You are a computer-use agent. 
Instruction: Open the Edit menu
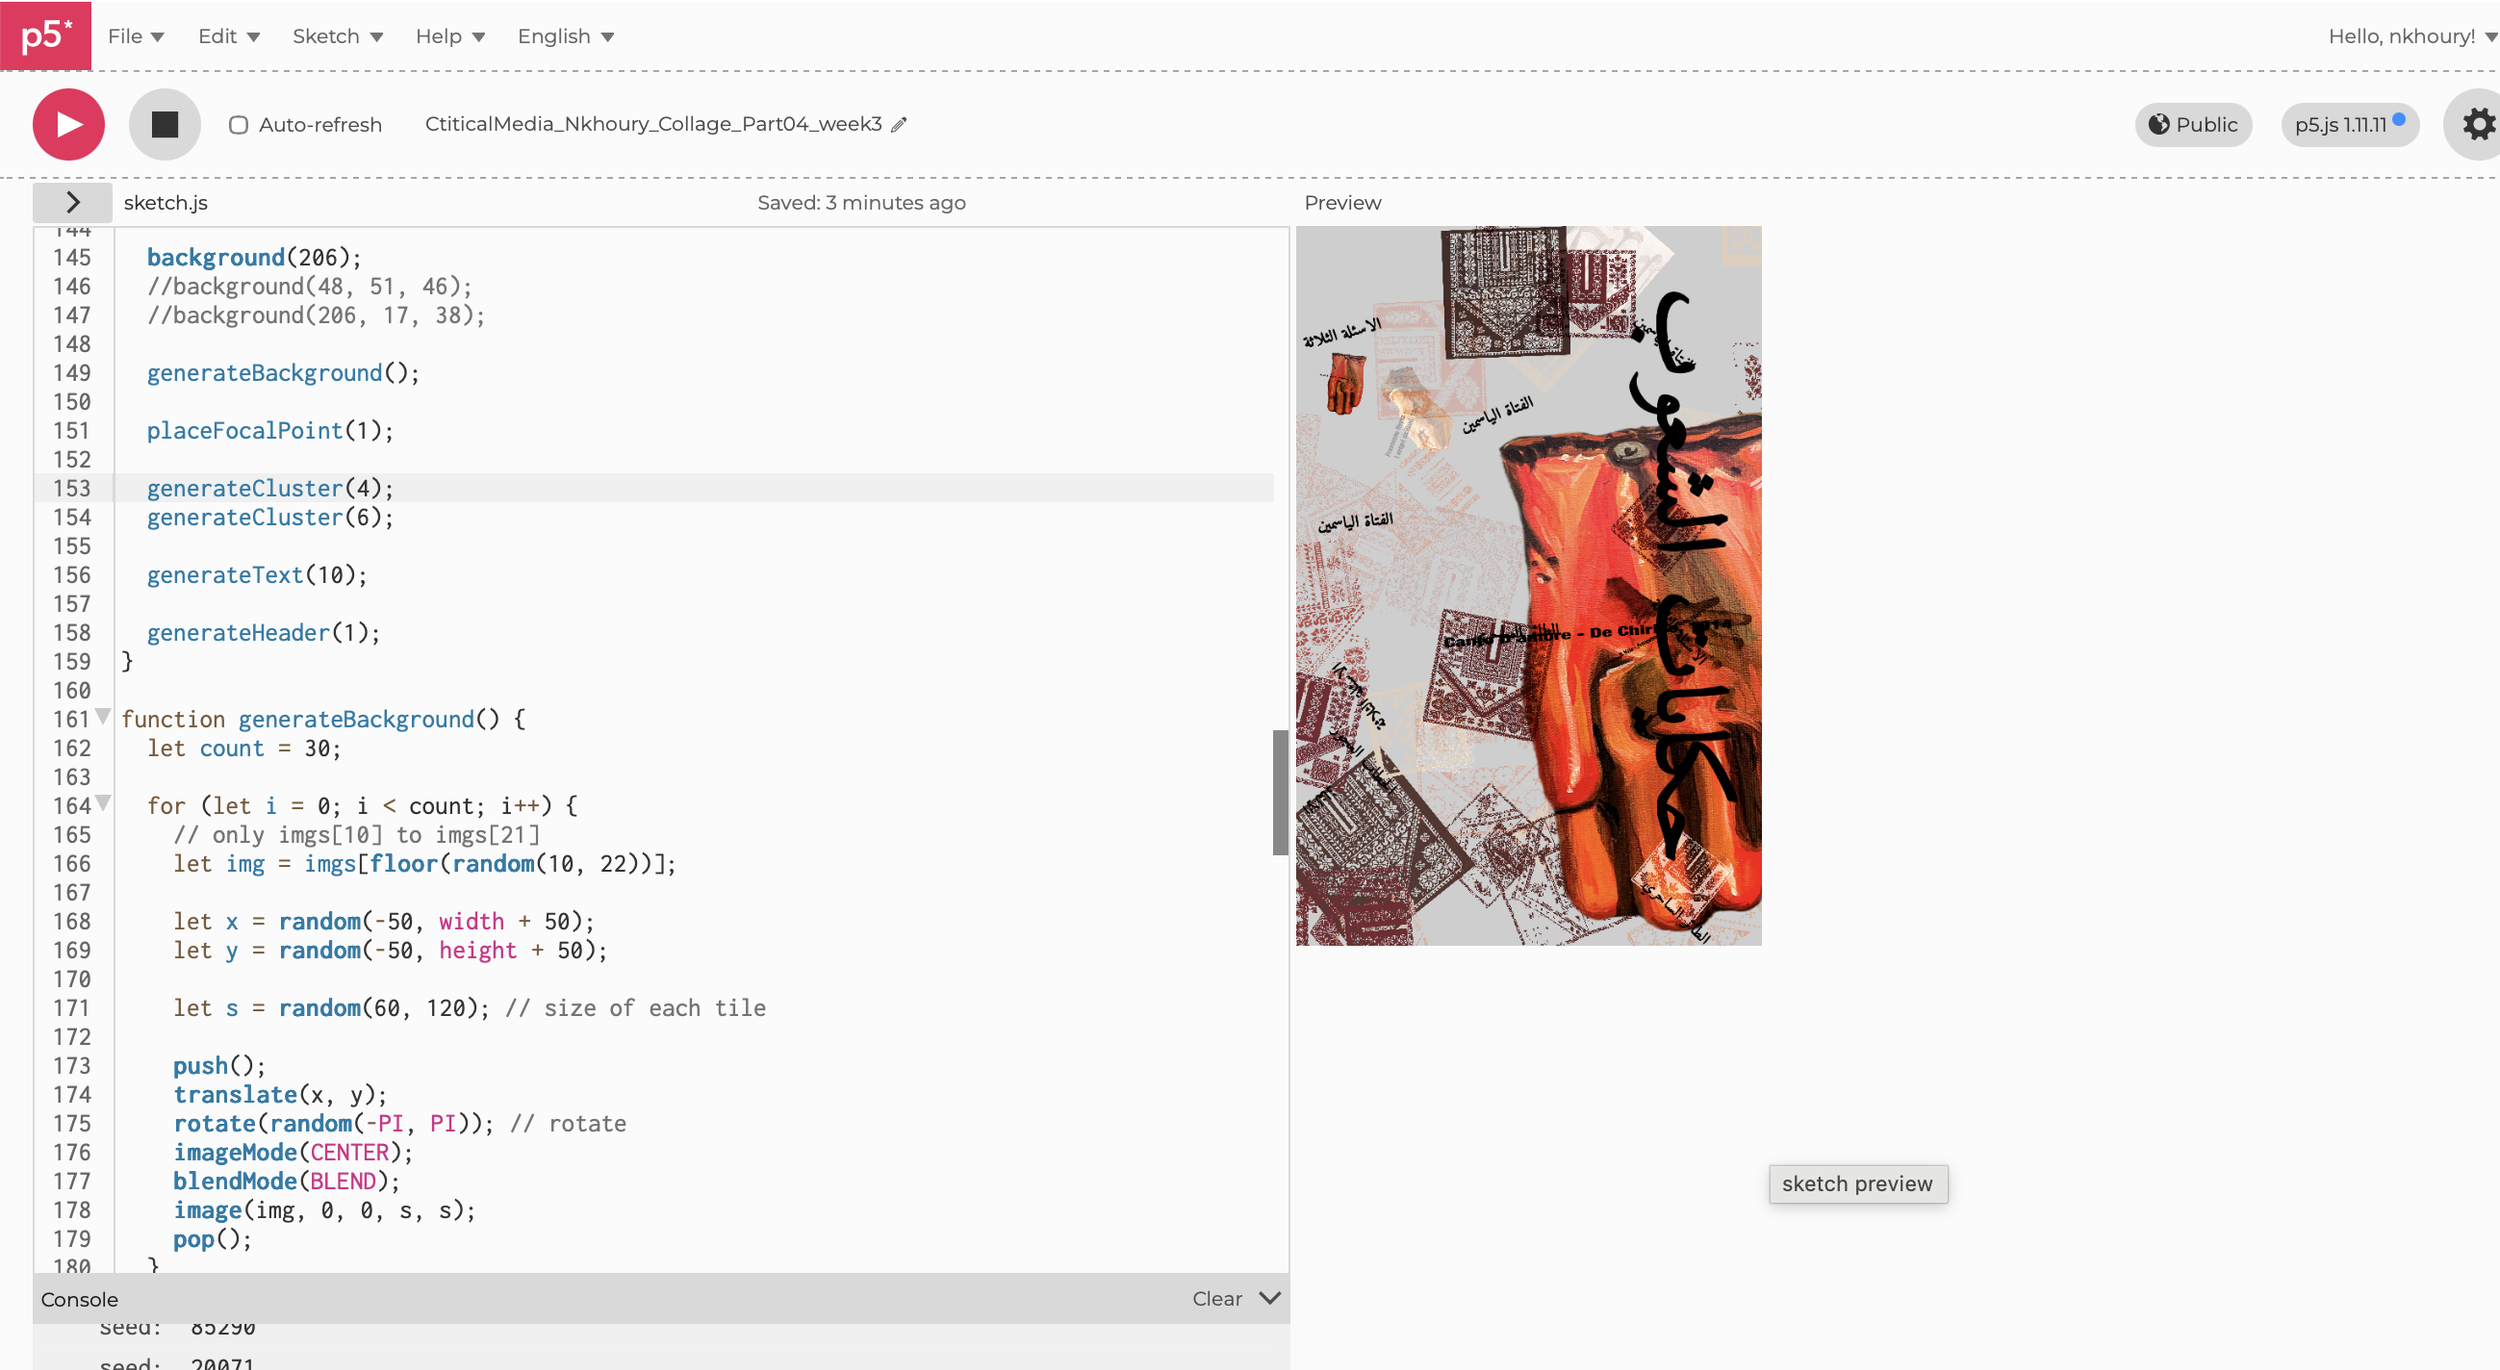tap(228, 36)
